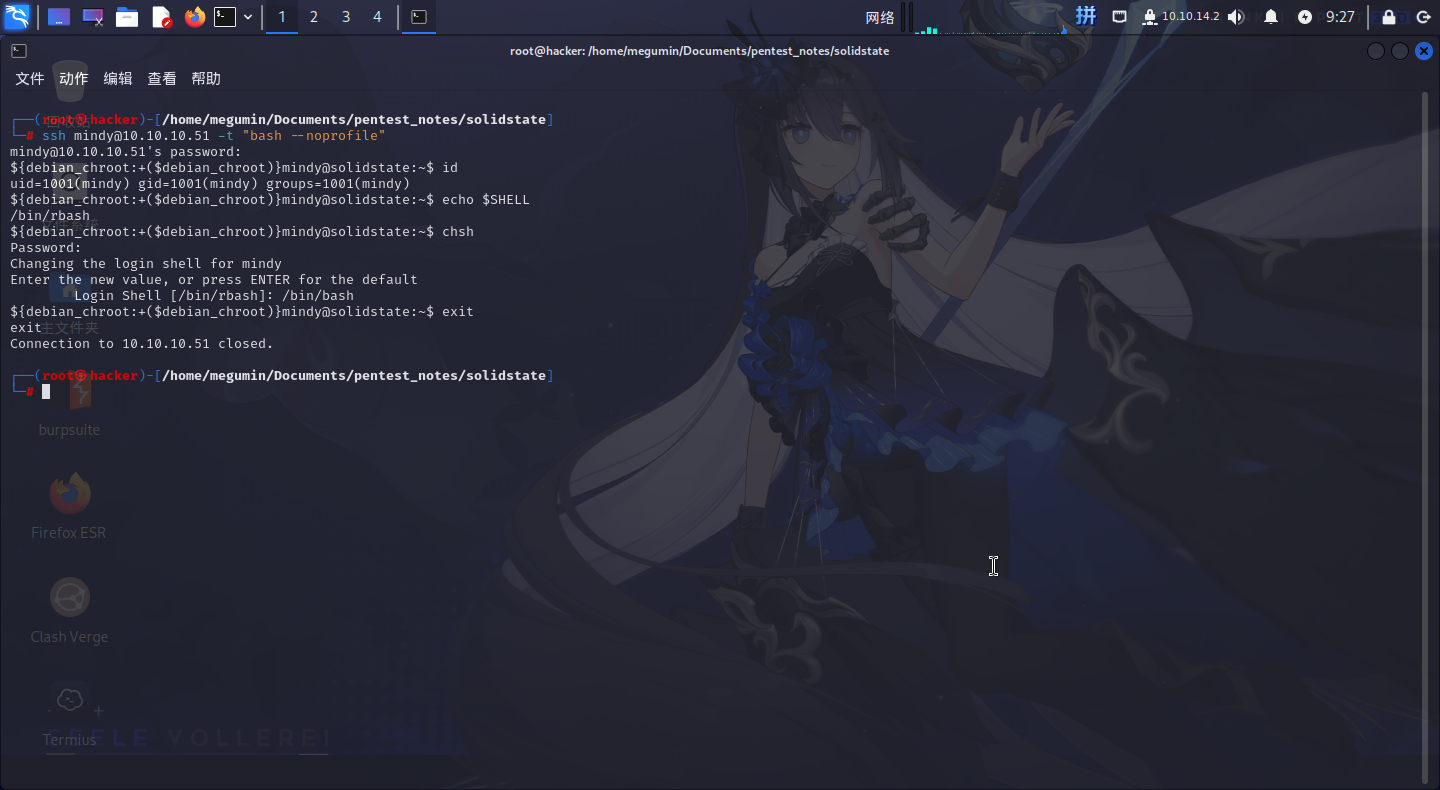Open the 动作 menu in the terminal

(x=74, y=79)
